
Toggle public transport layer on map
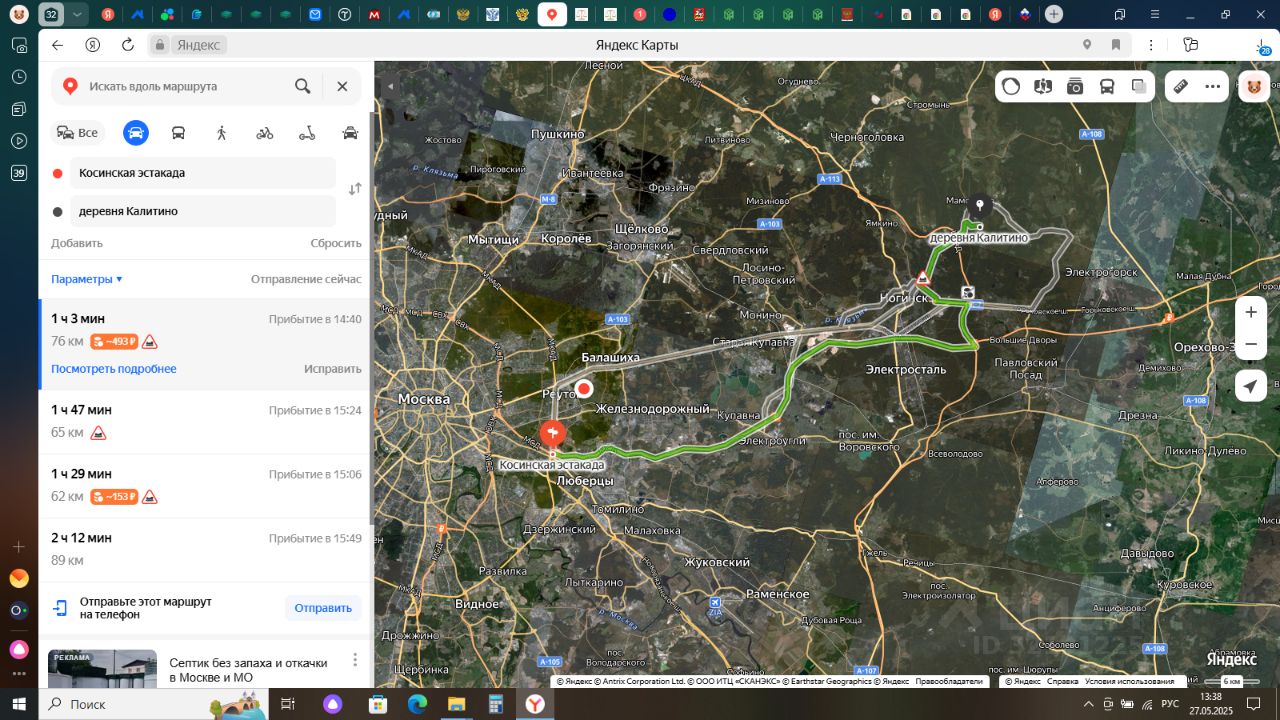pyautogui.click(x=1107, y=86)
